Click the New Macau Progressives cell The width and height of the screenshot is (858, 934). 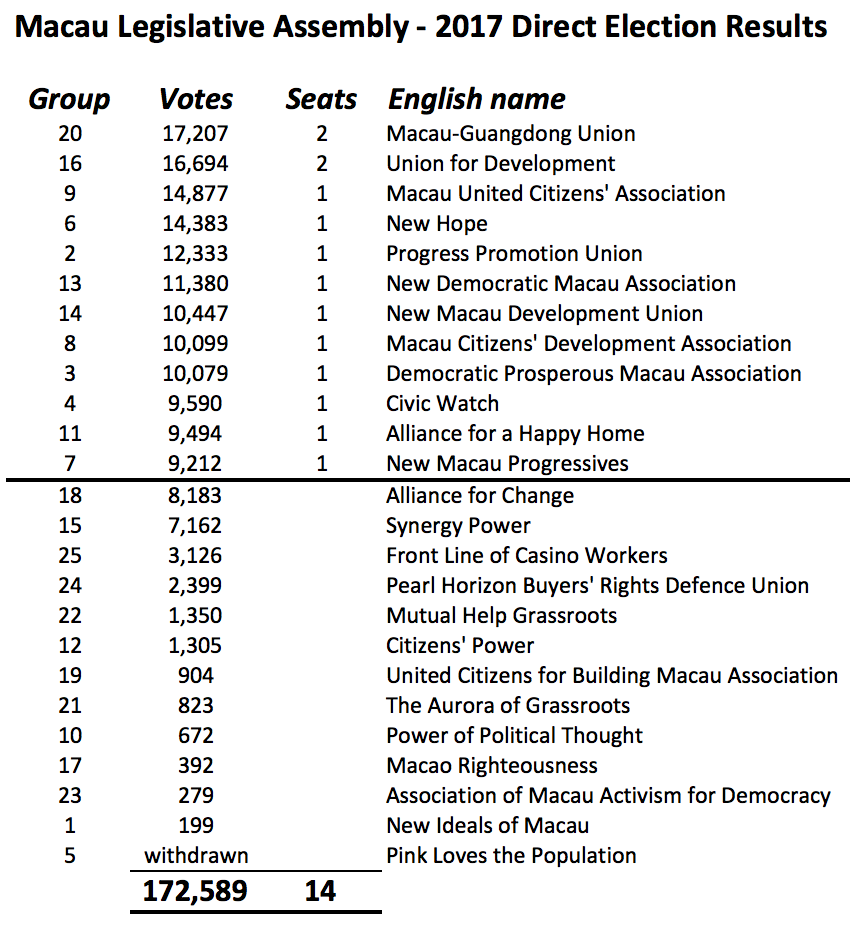pos(507,464)
